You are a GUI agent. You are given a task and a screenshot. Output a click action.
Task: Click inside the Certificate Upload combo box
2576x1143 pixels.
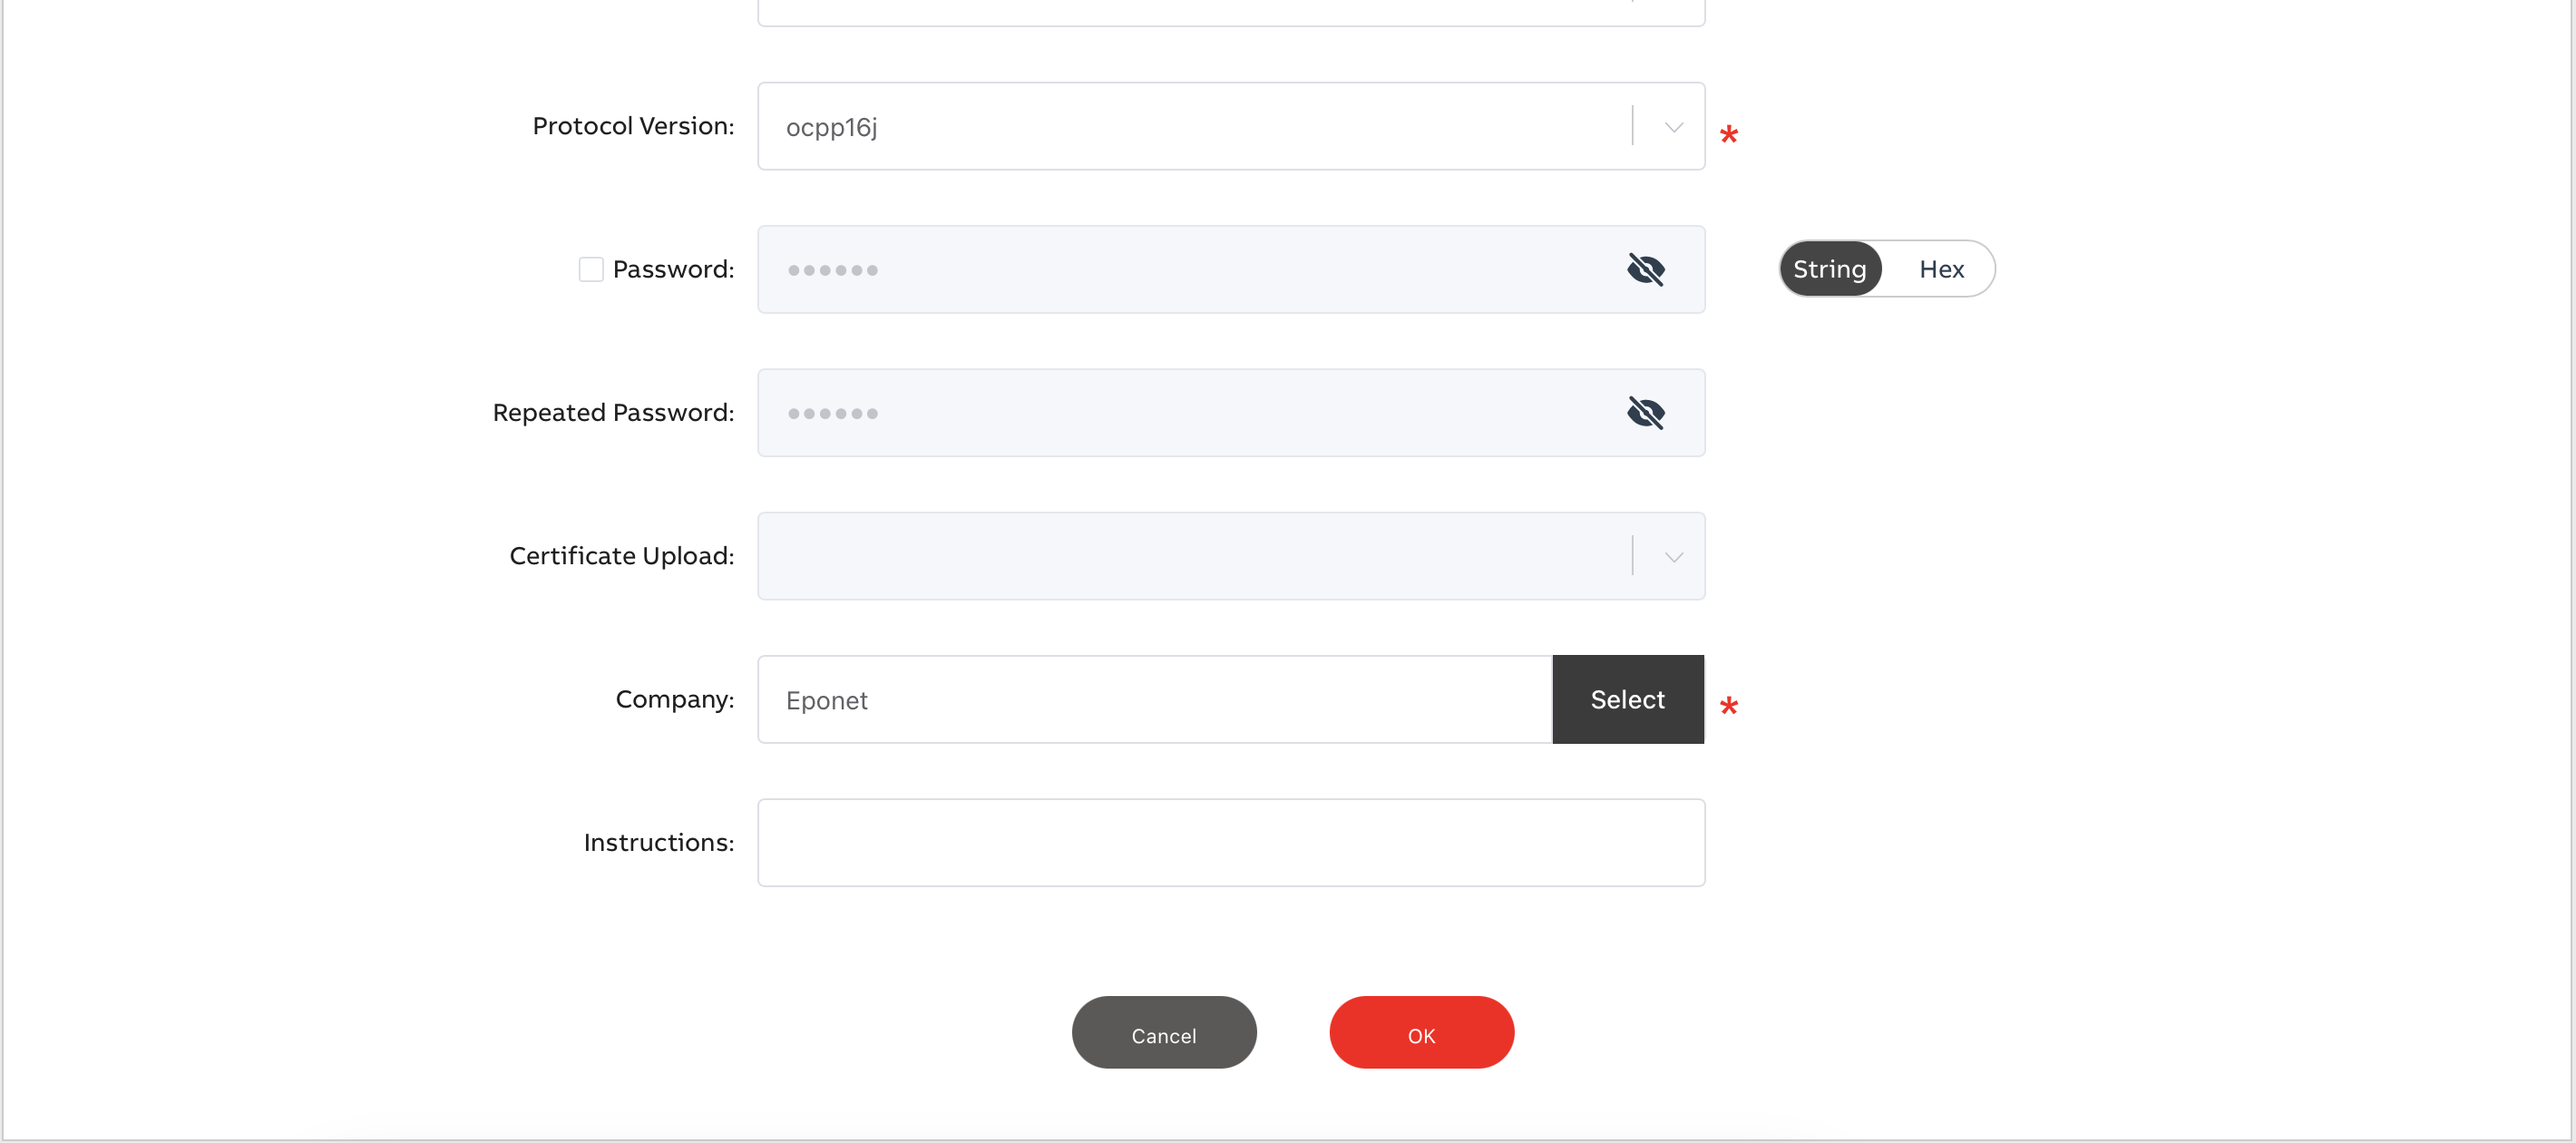(1190, 556)
